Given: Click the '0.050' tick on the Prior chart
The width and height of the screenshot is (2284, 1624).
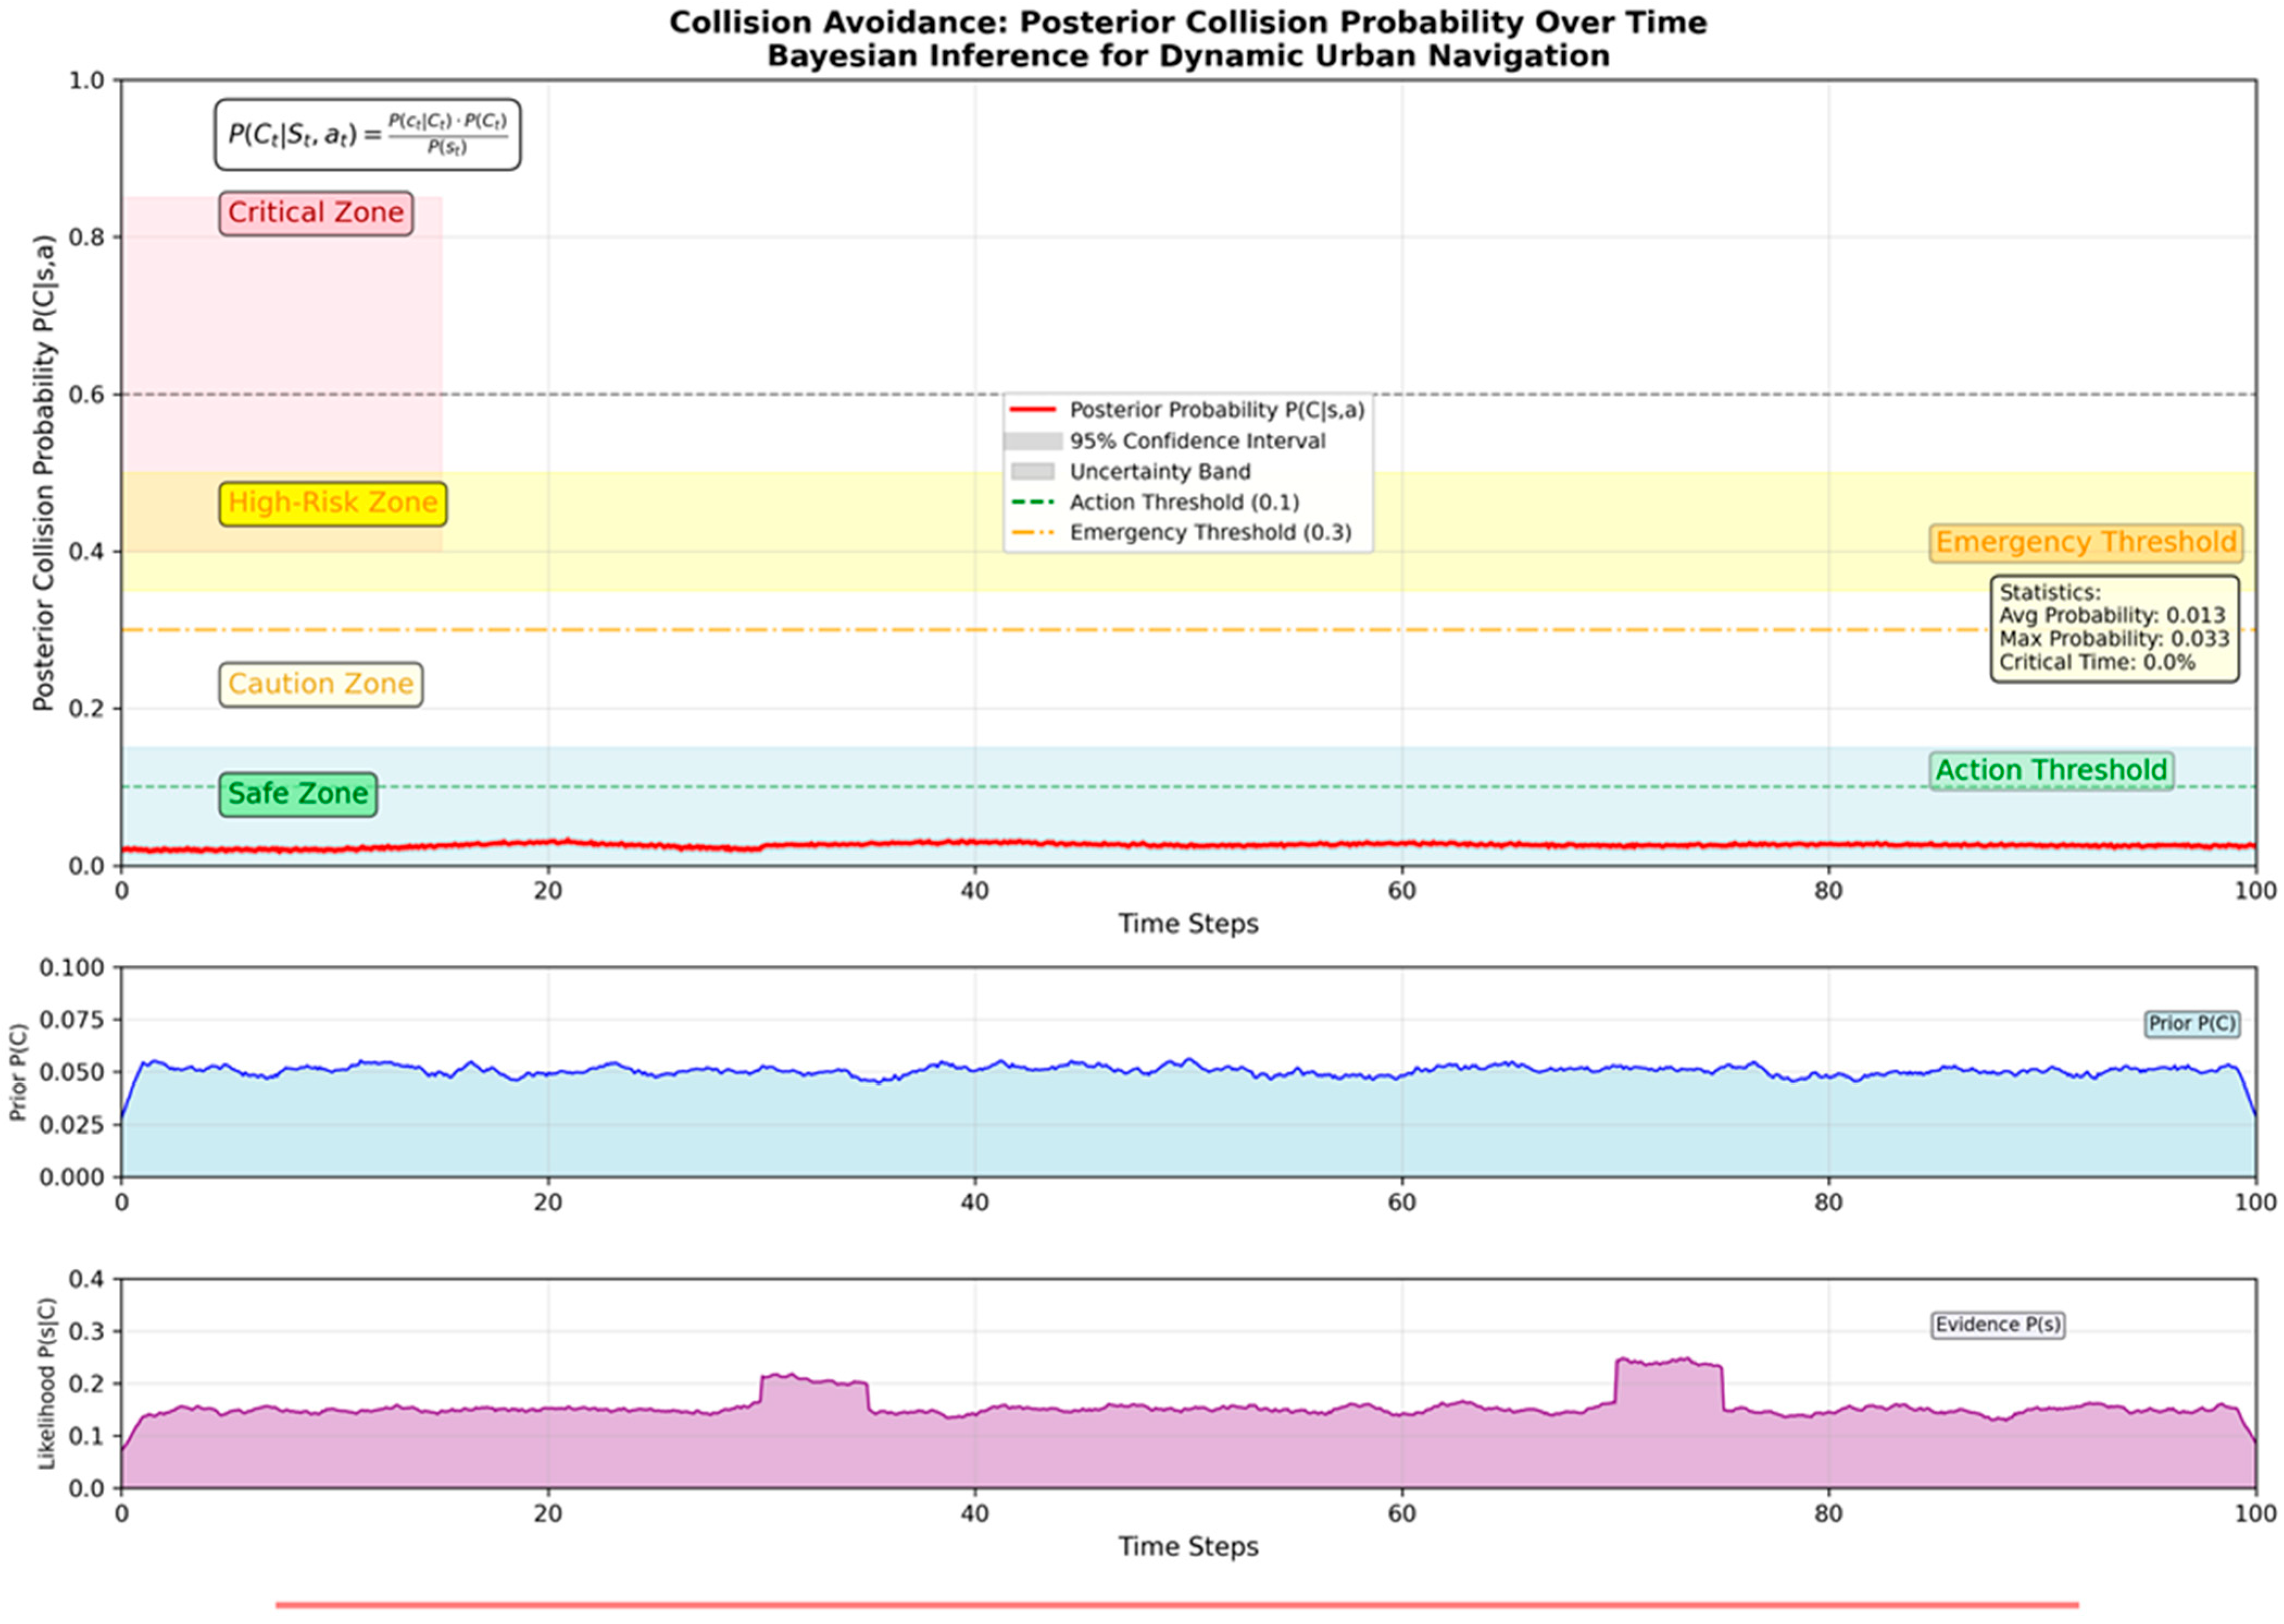Looking at the screenshot, I should click(x=71, y=1072).
